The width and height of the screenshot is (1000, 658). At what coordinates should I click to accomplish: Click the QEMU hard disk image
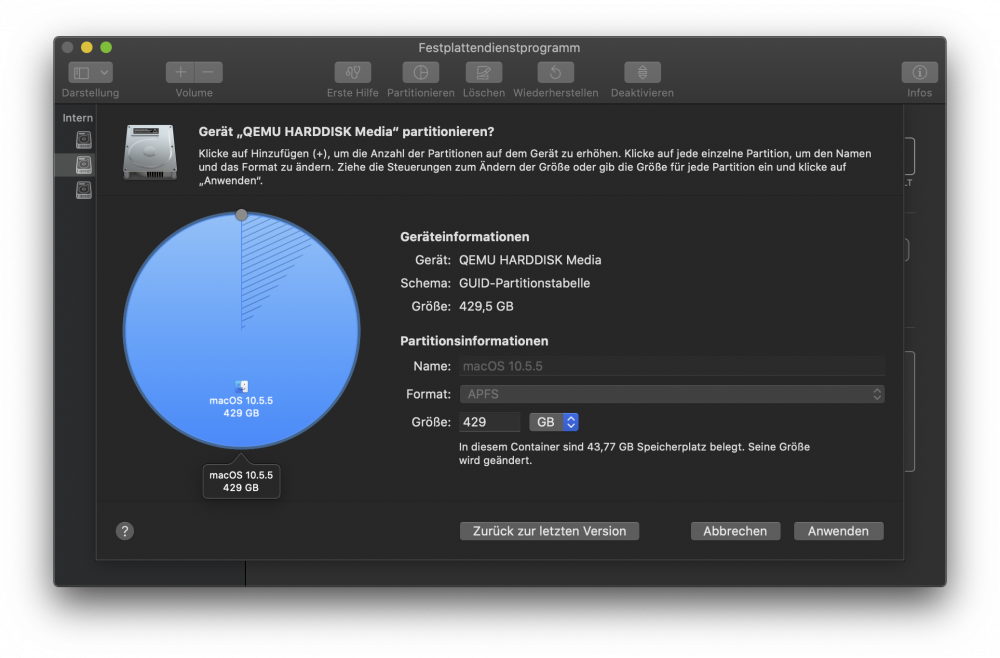(x=150, y=152)
